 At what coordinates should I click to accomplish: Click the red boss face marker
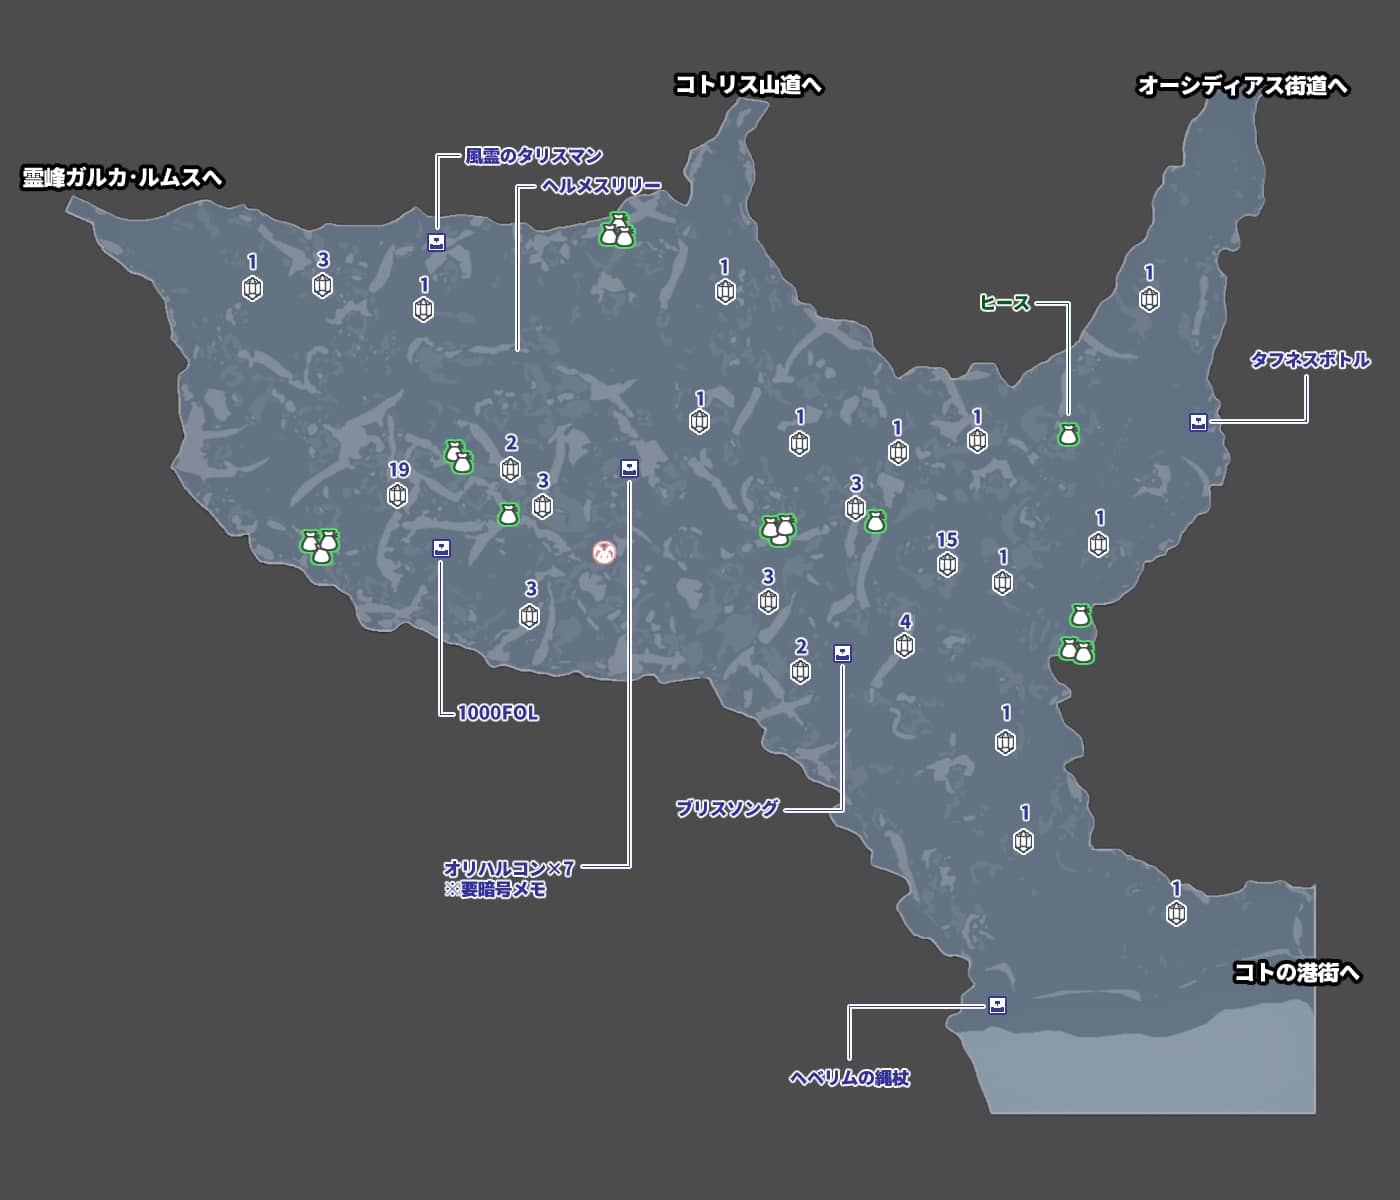(604, 552)
